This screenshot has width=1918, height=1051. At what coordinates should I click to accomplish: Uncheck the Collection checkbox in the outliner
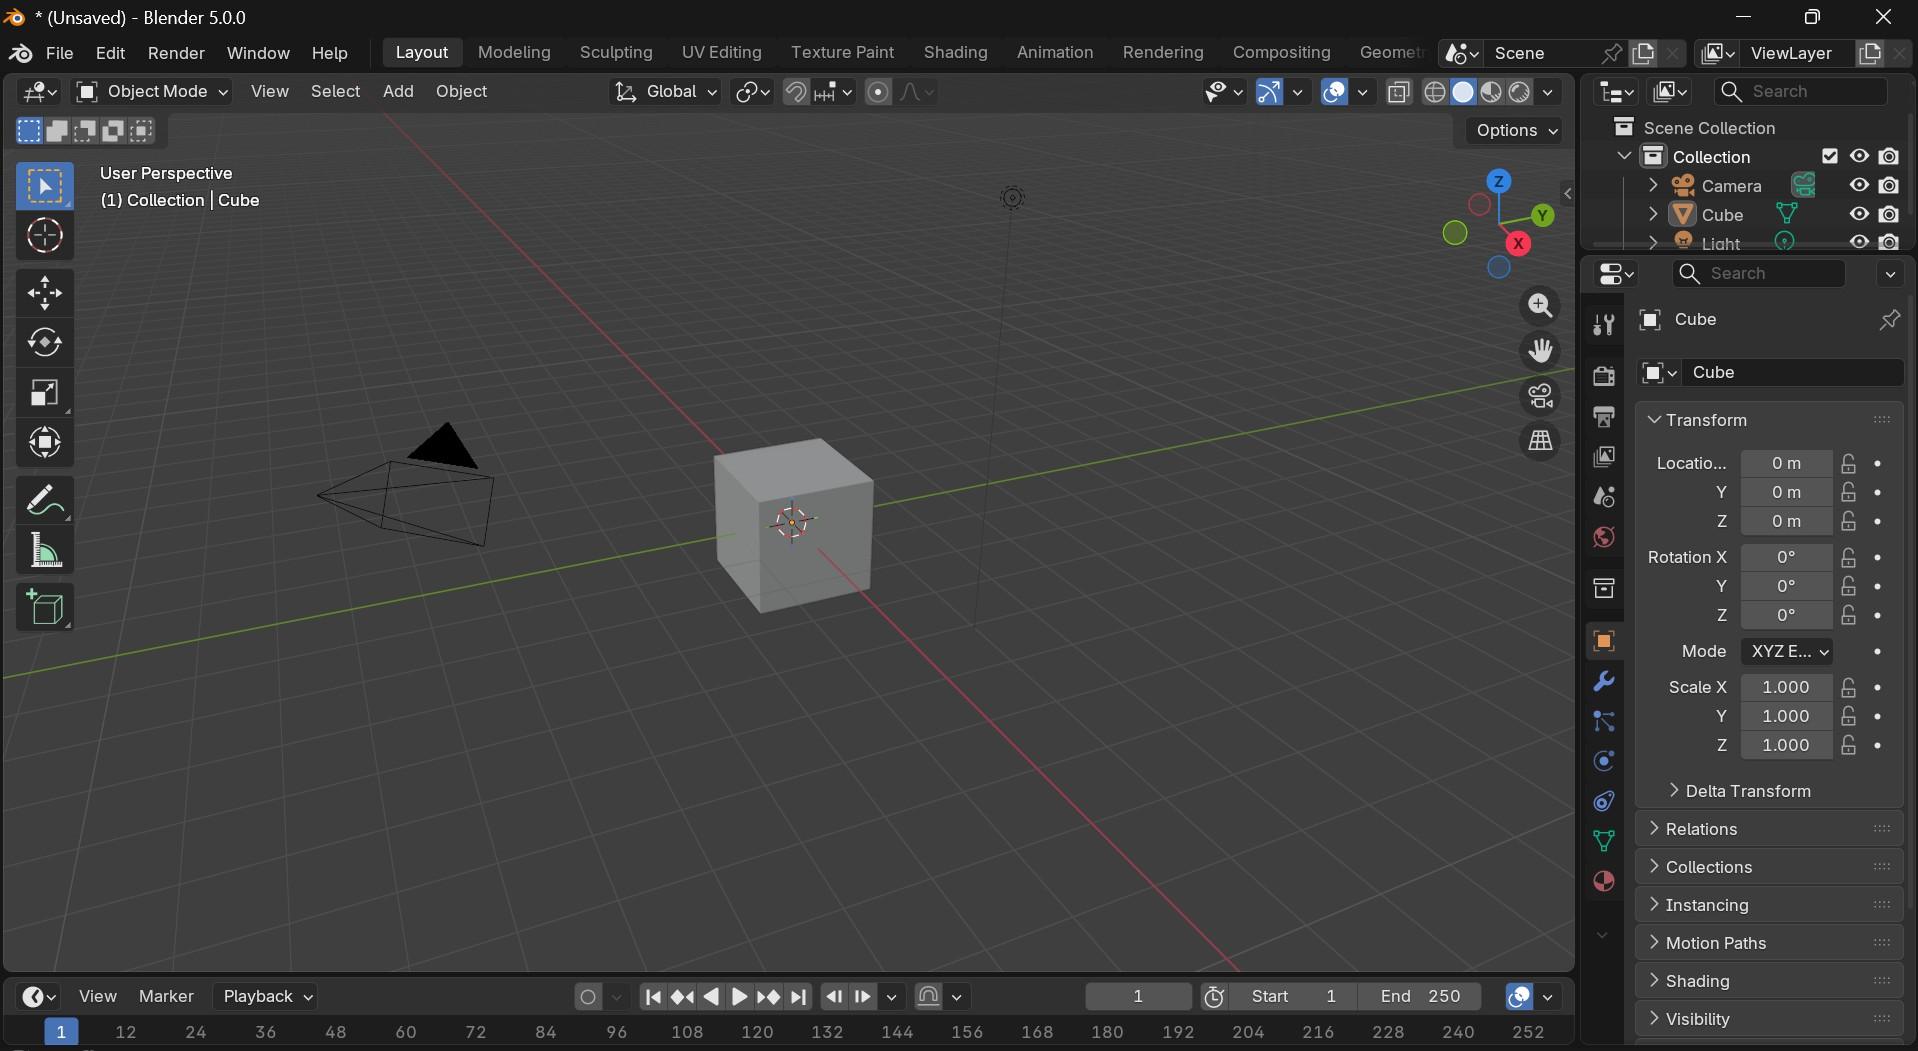[1830, 156]
